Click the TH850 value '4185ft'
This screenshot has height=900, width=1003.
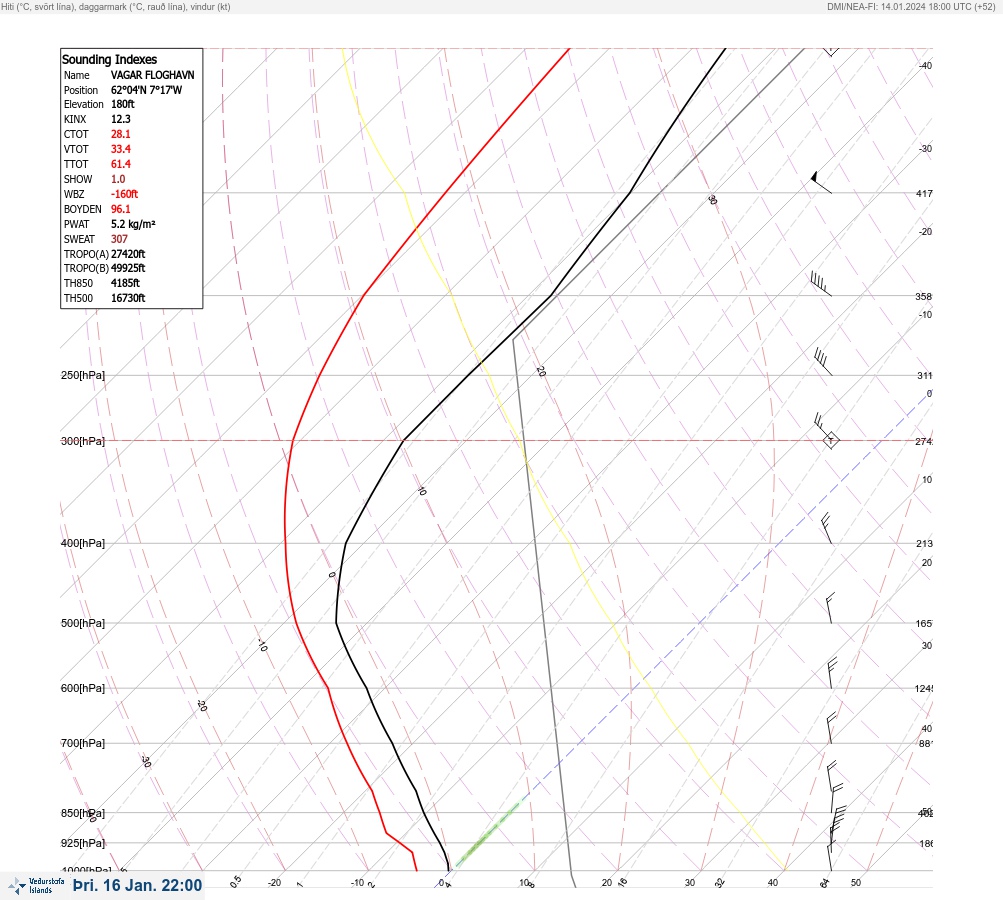[x=125, y=283]
